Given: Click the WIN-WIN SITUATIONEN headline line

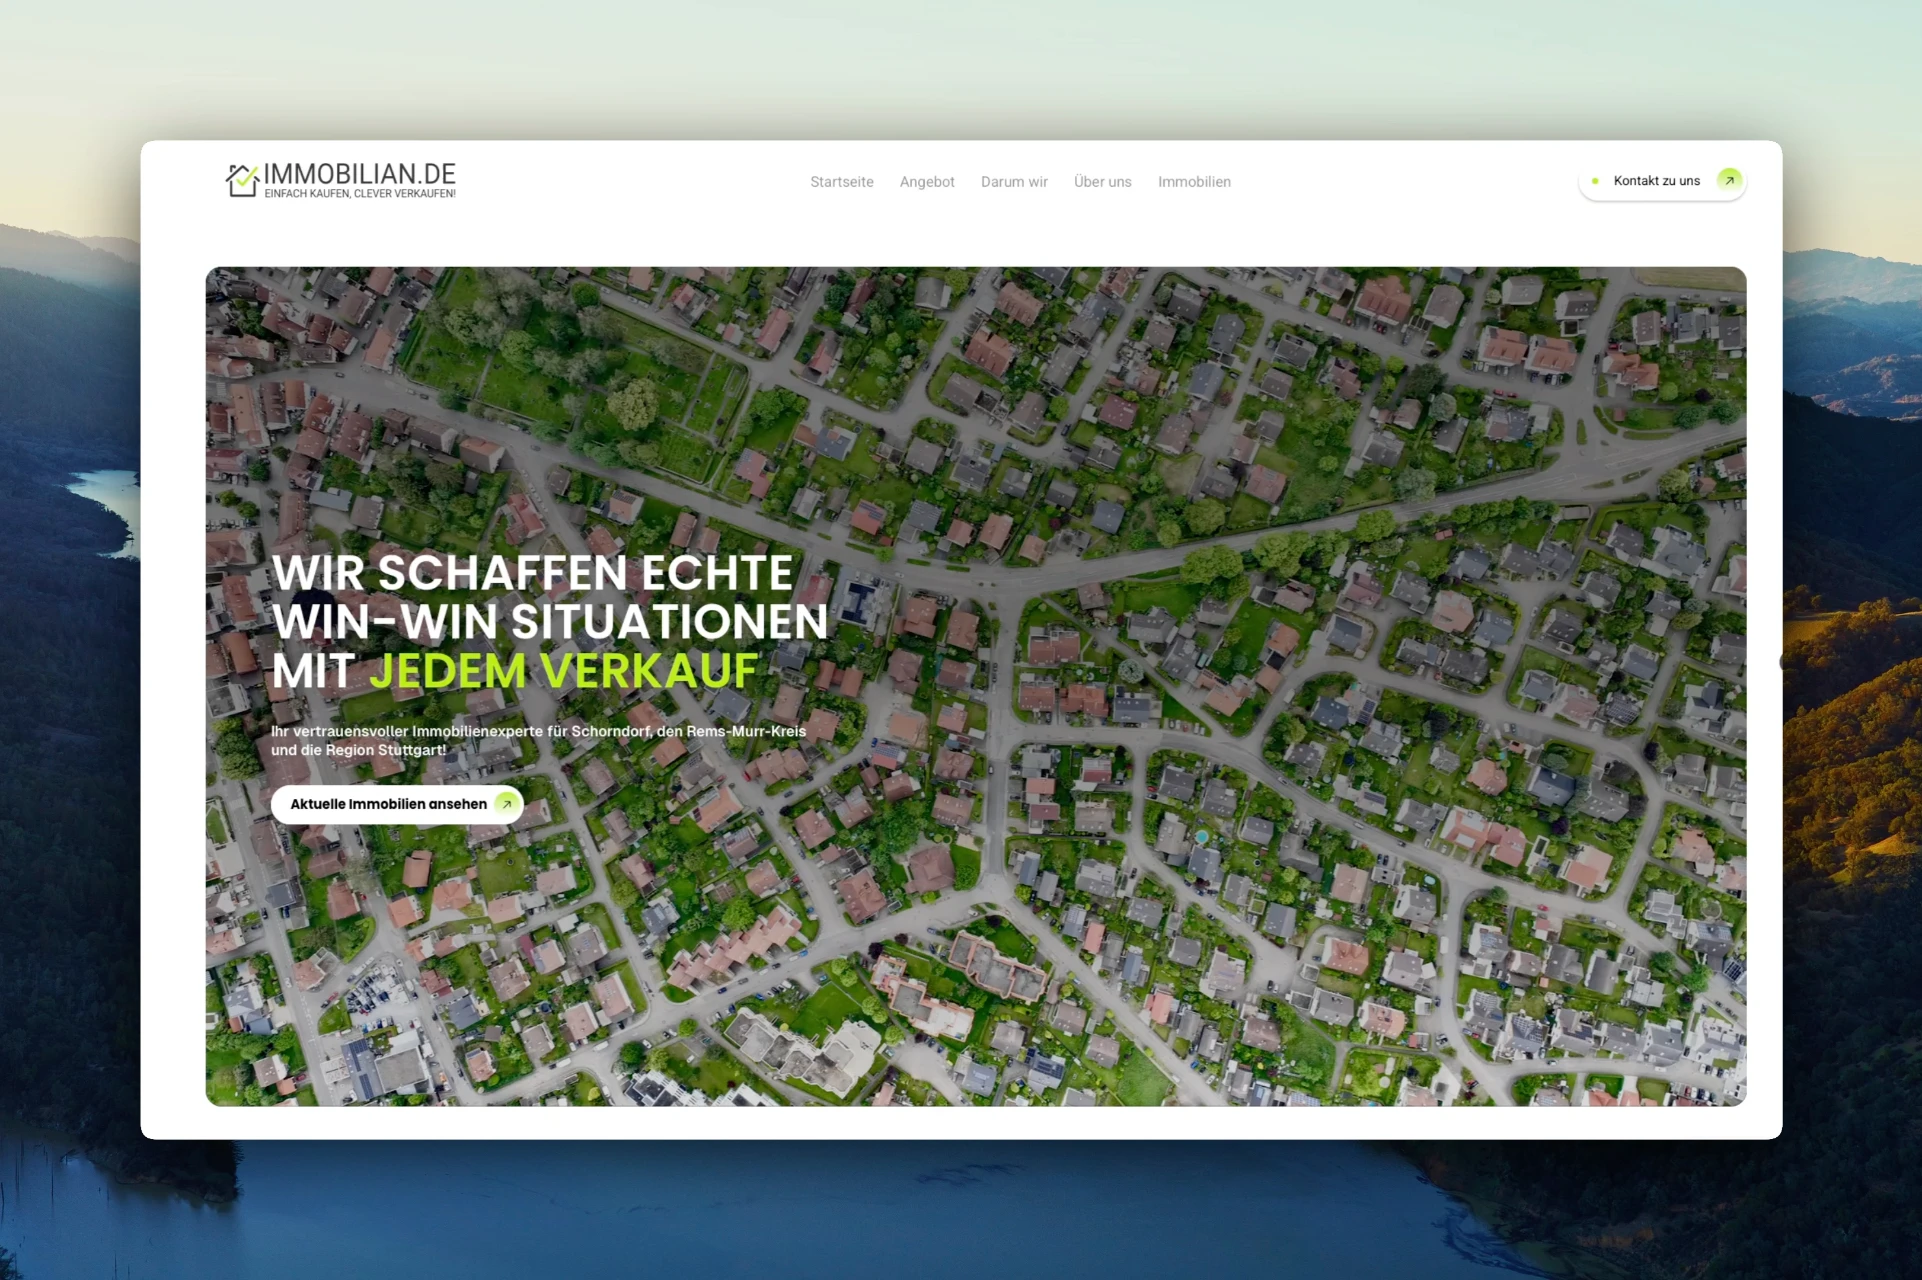Looking at the screenshot, I should (550, 622).
